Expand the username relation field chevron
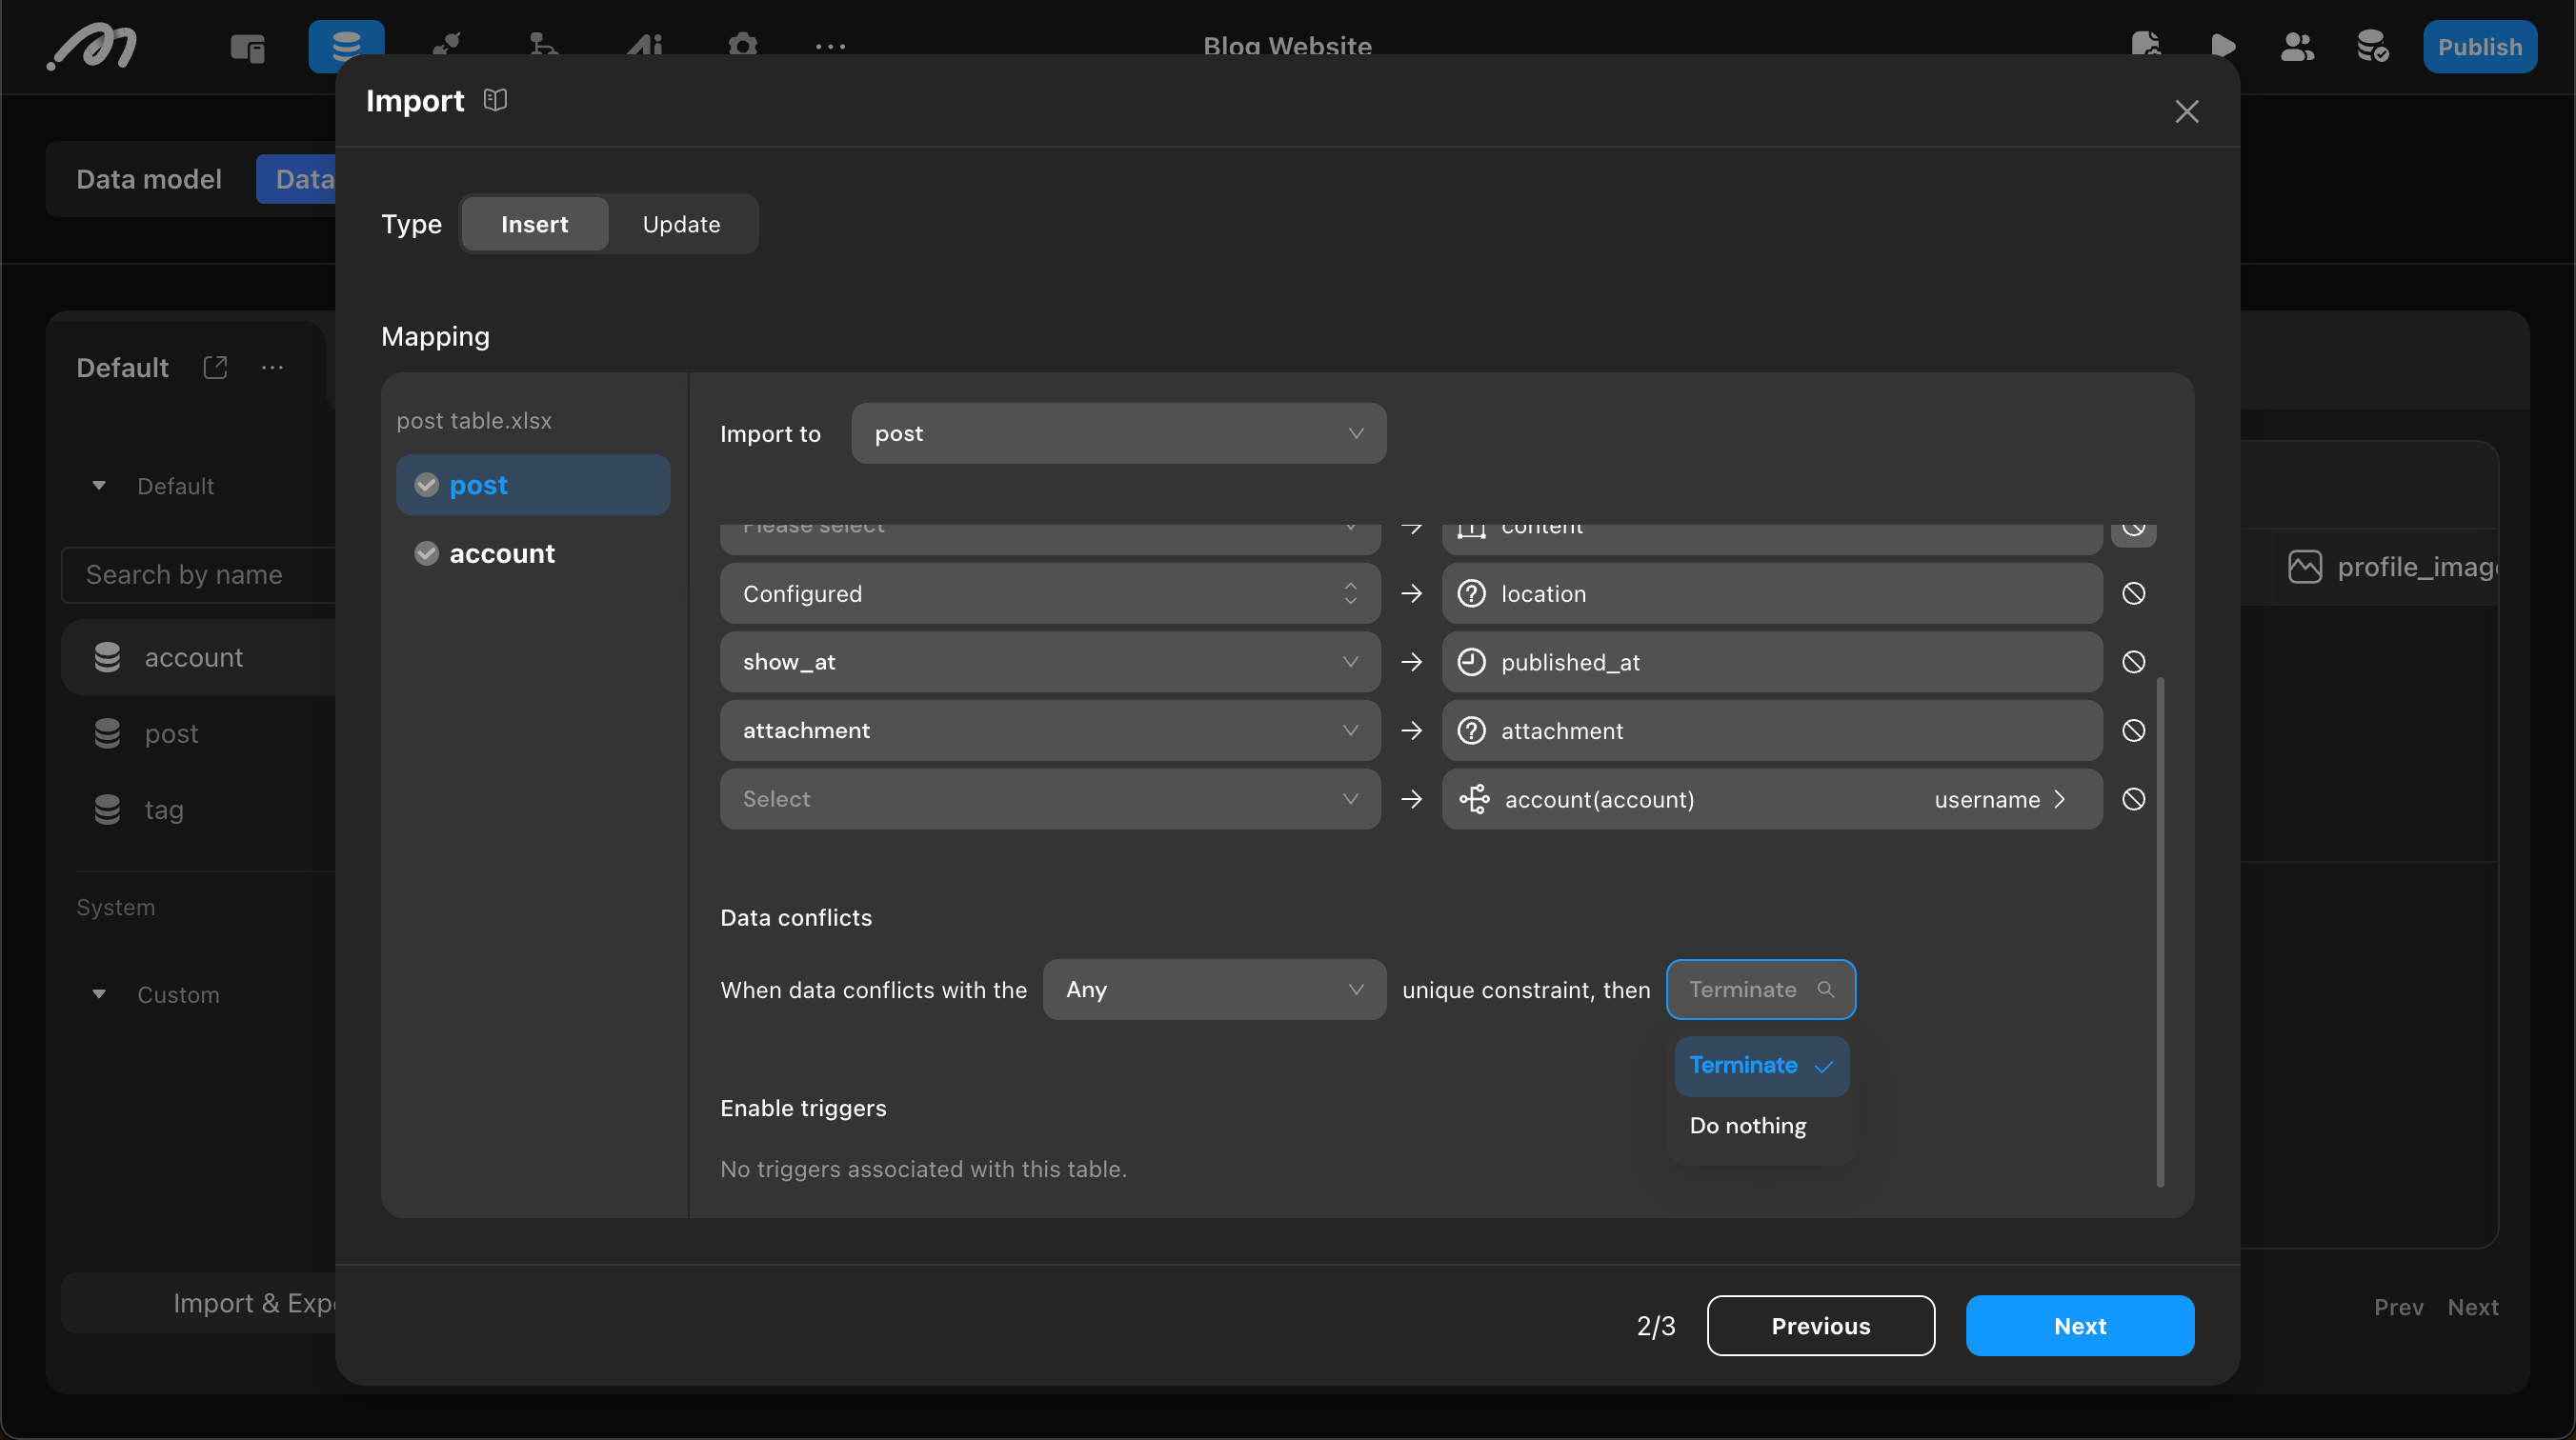Image resolution: width=2576 pixels, height=1440 pixels. (2059, 799)
